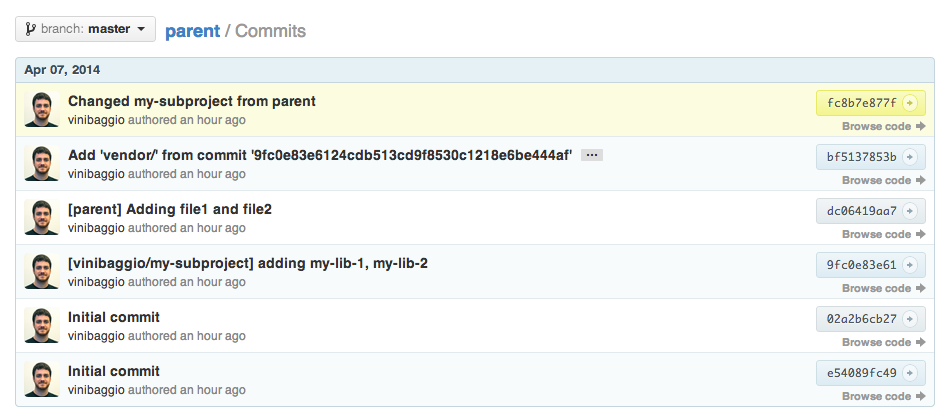
Task: Open the branch master dropdown
Action: tap(85, 29)
